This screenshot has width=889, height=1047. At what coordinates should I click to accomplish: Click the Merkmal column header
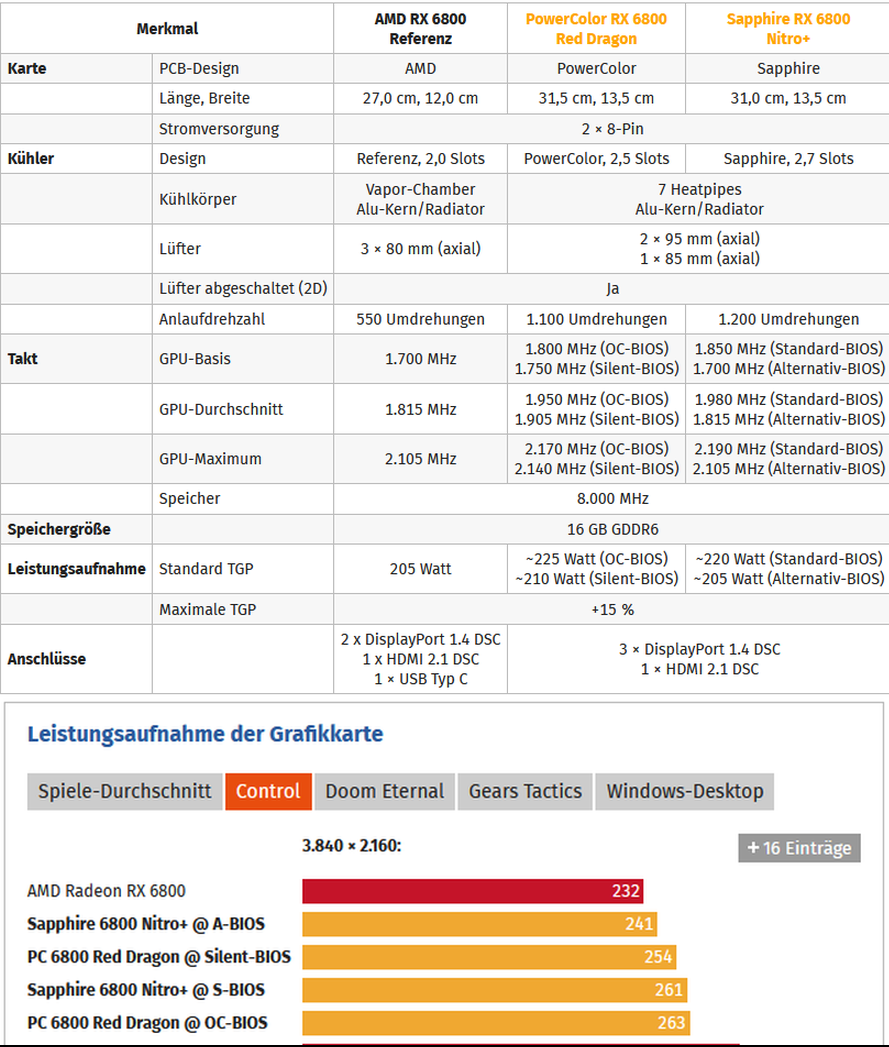coord(167,29)
